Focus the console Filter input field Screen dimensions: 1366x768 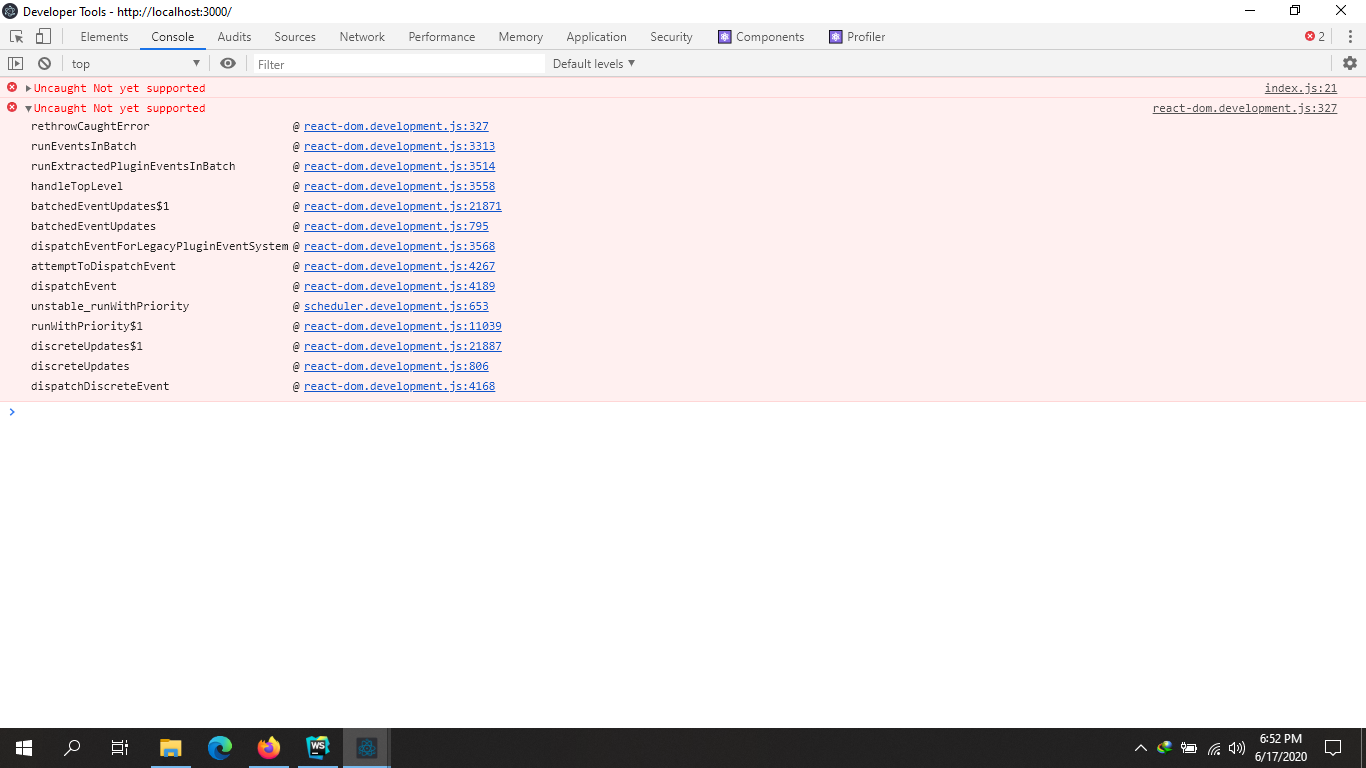(398, 63)
